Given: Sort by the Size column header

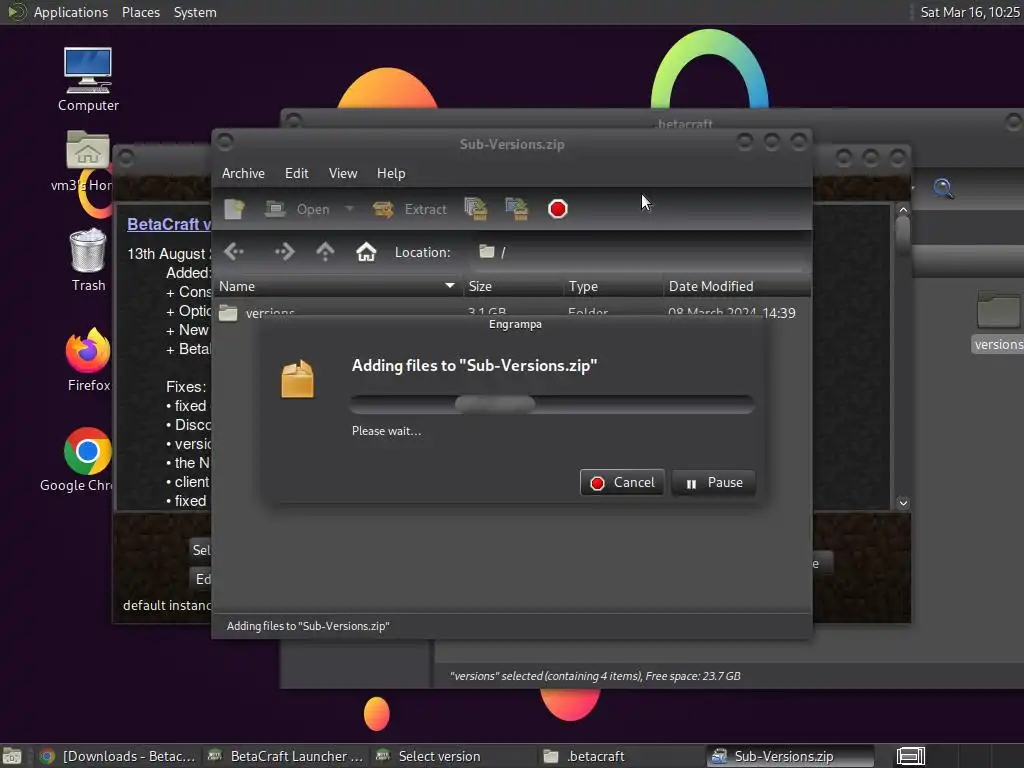Looking at the screenshot, I should [512, 286].
